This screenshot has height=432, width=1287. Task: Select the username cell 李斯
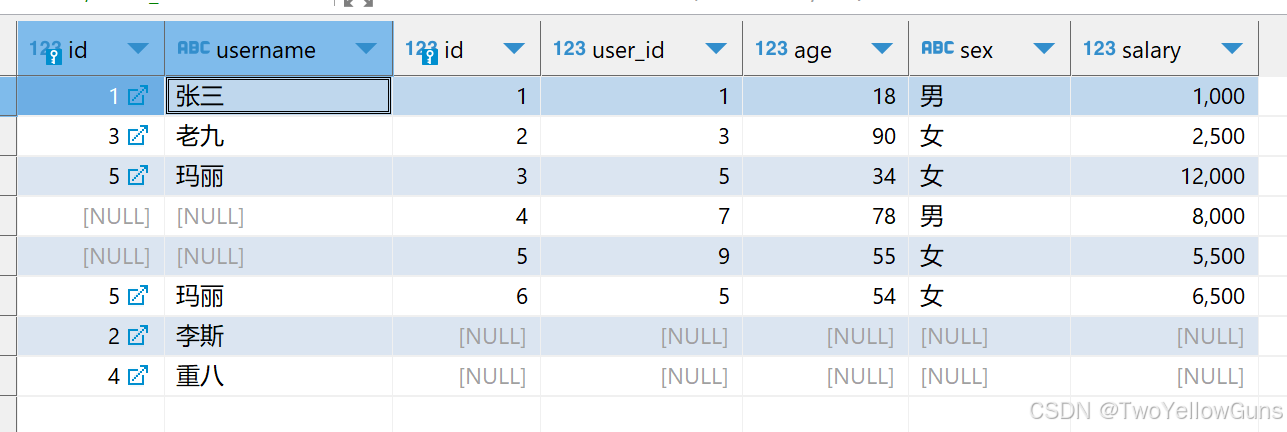tap(278, 336)
